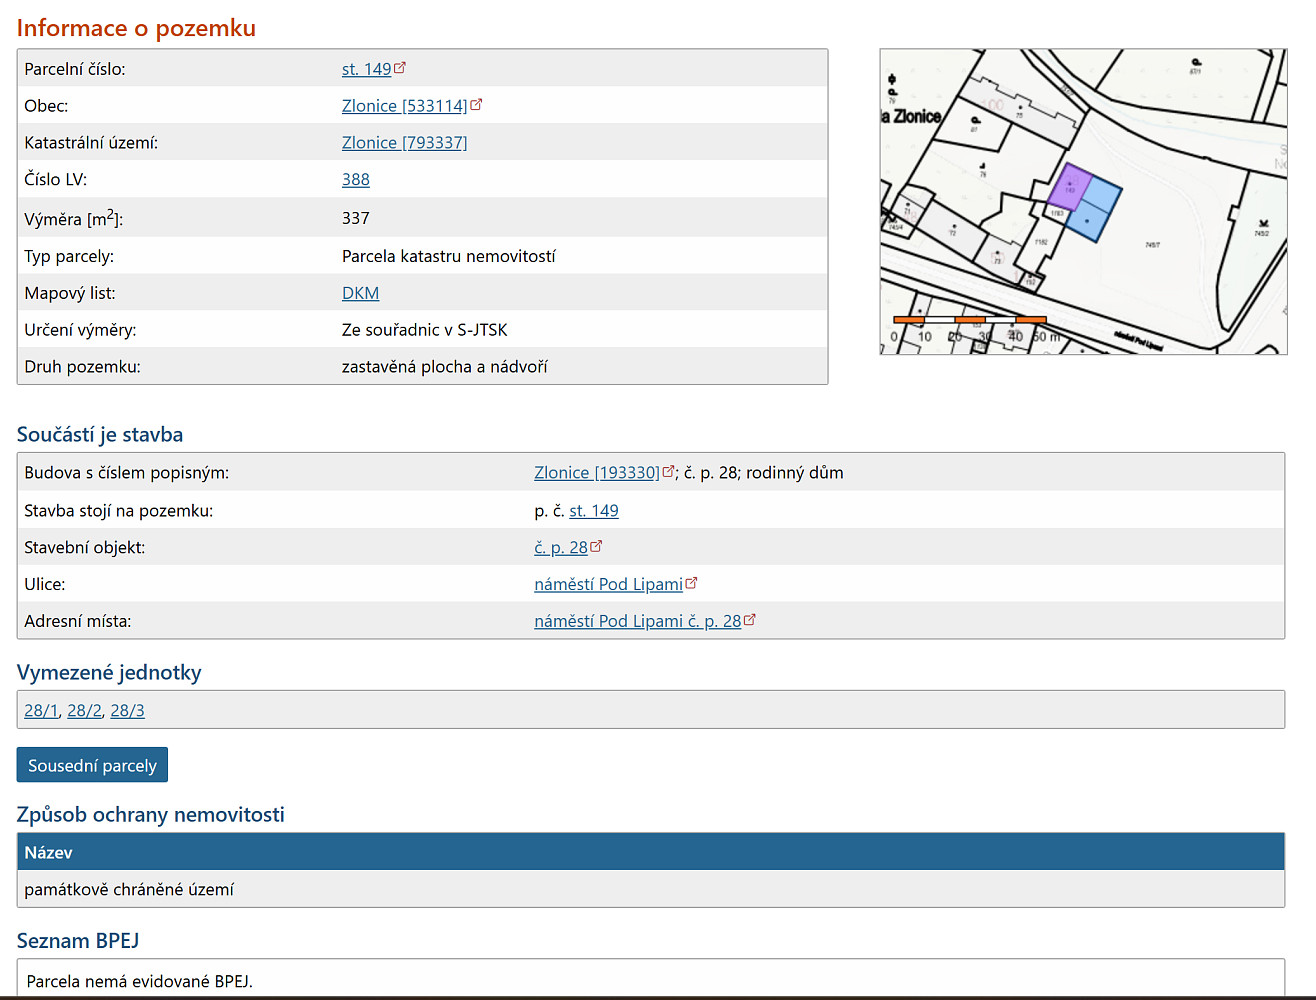Open the DKM map sheet link

[x=360, y=293]
